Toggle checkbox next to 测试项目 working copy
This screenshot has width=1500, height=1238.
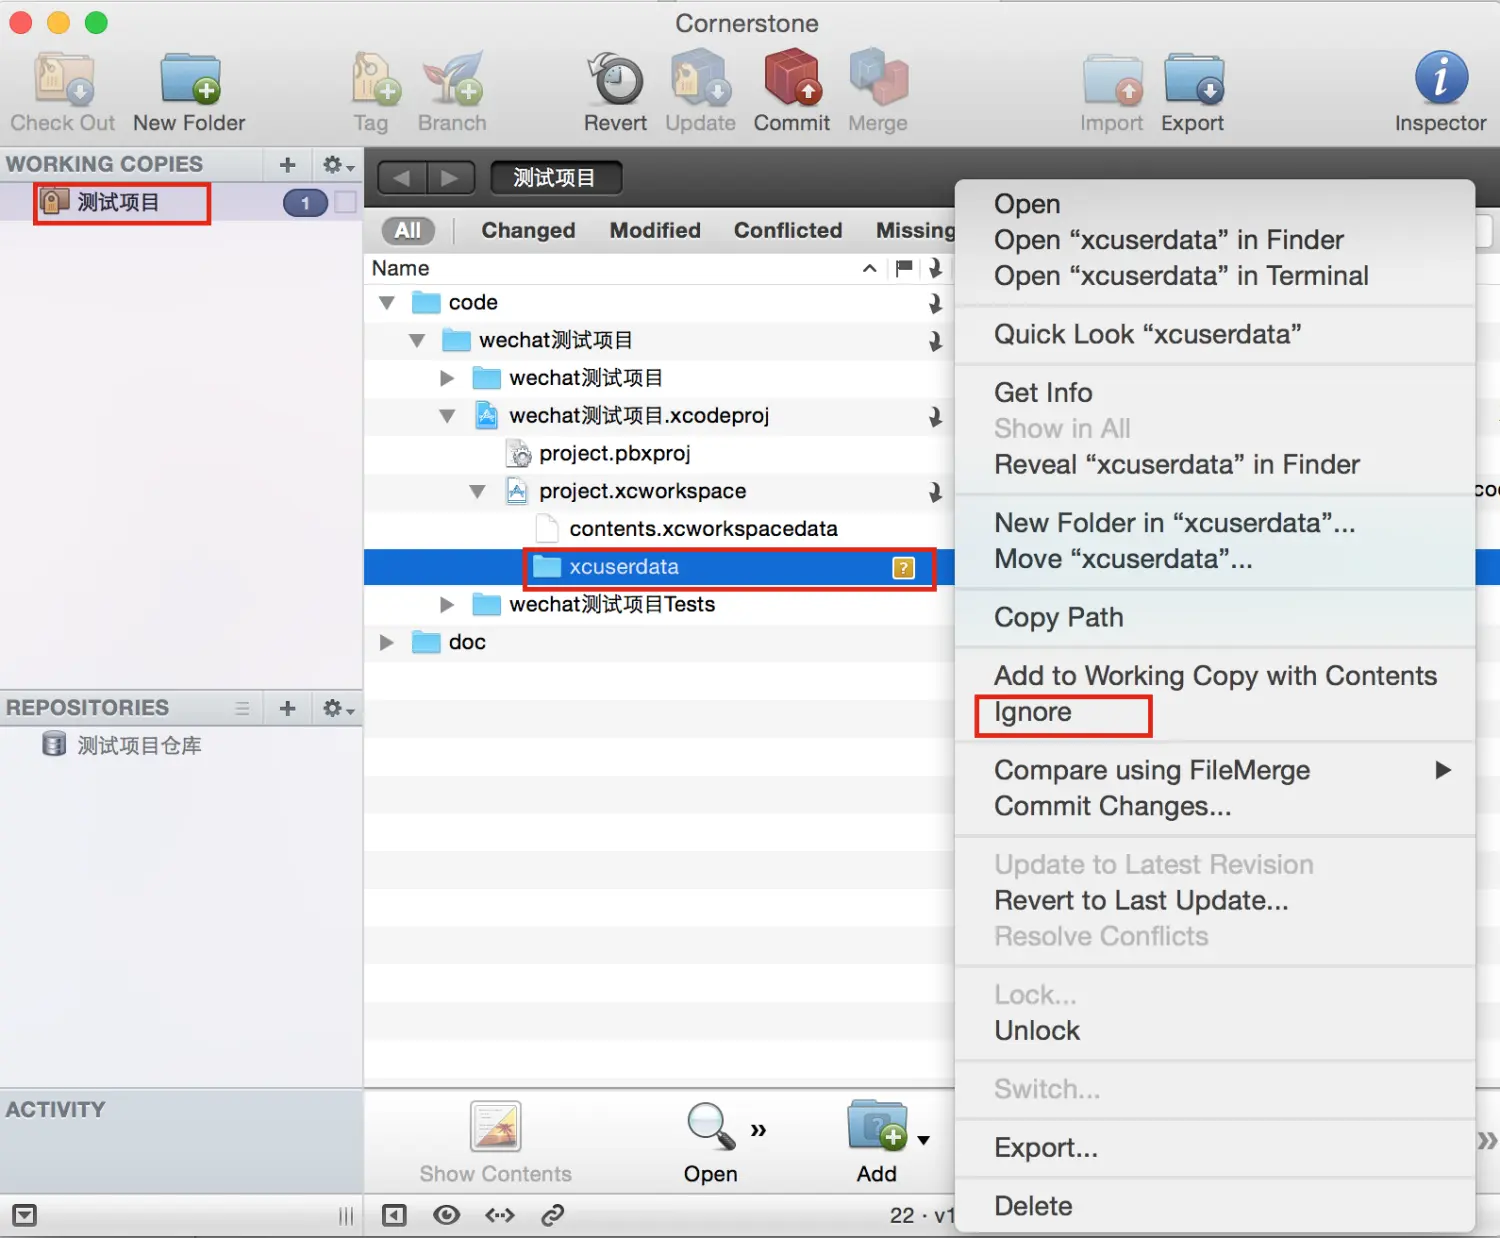click(x=345, y=202)
